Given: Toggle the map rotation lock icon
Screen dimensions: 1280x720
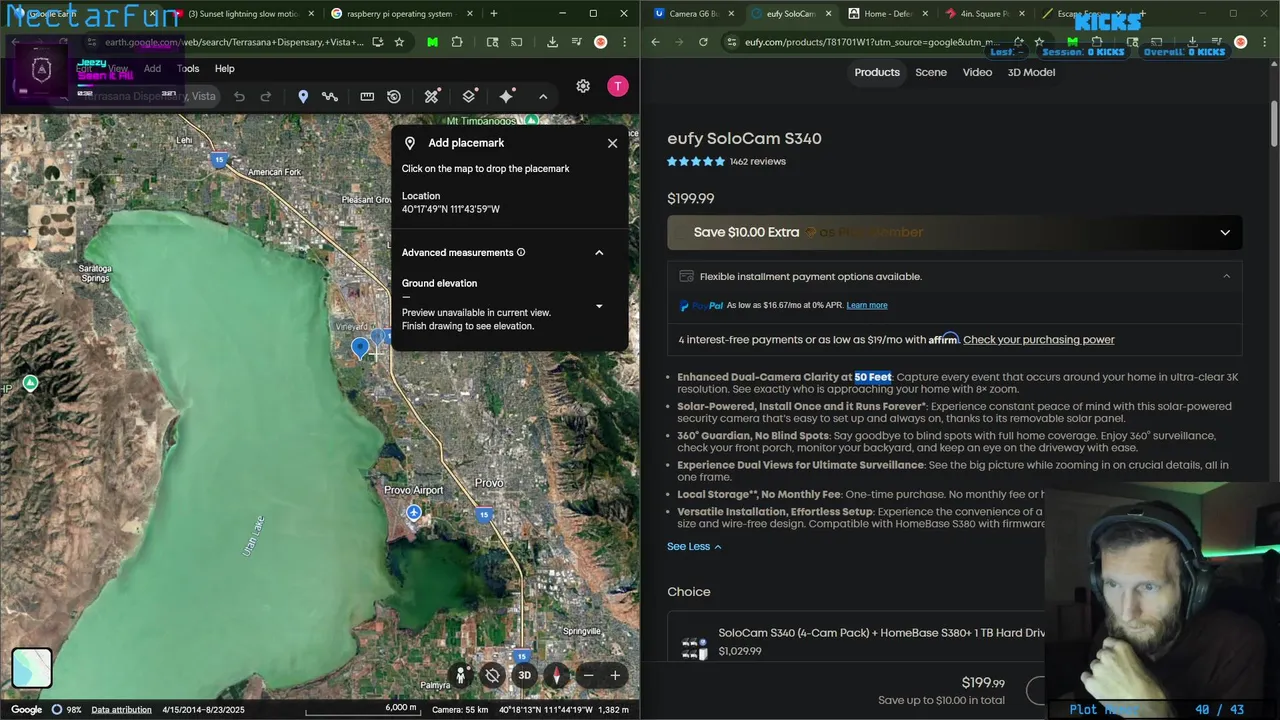Looking at the screenshot, I should (492, 675).
